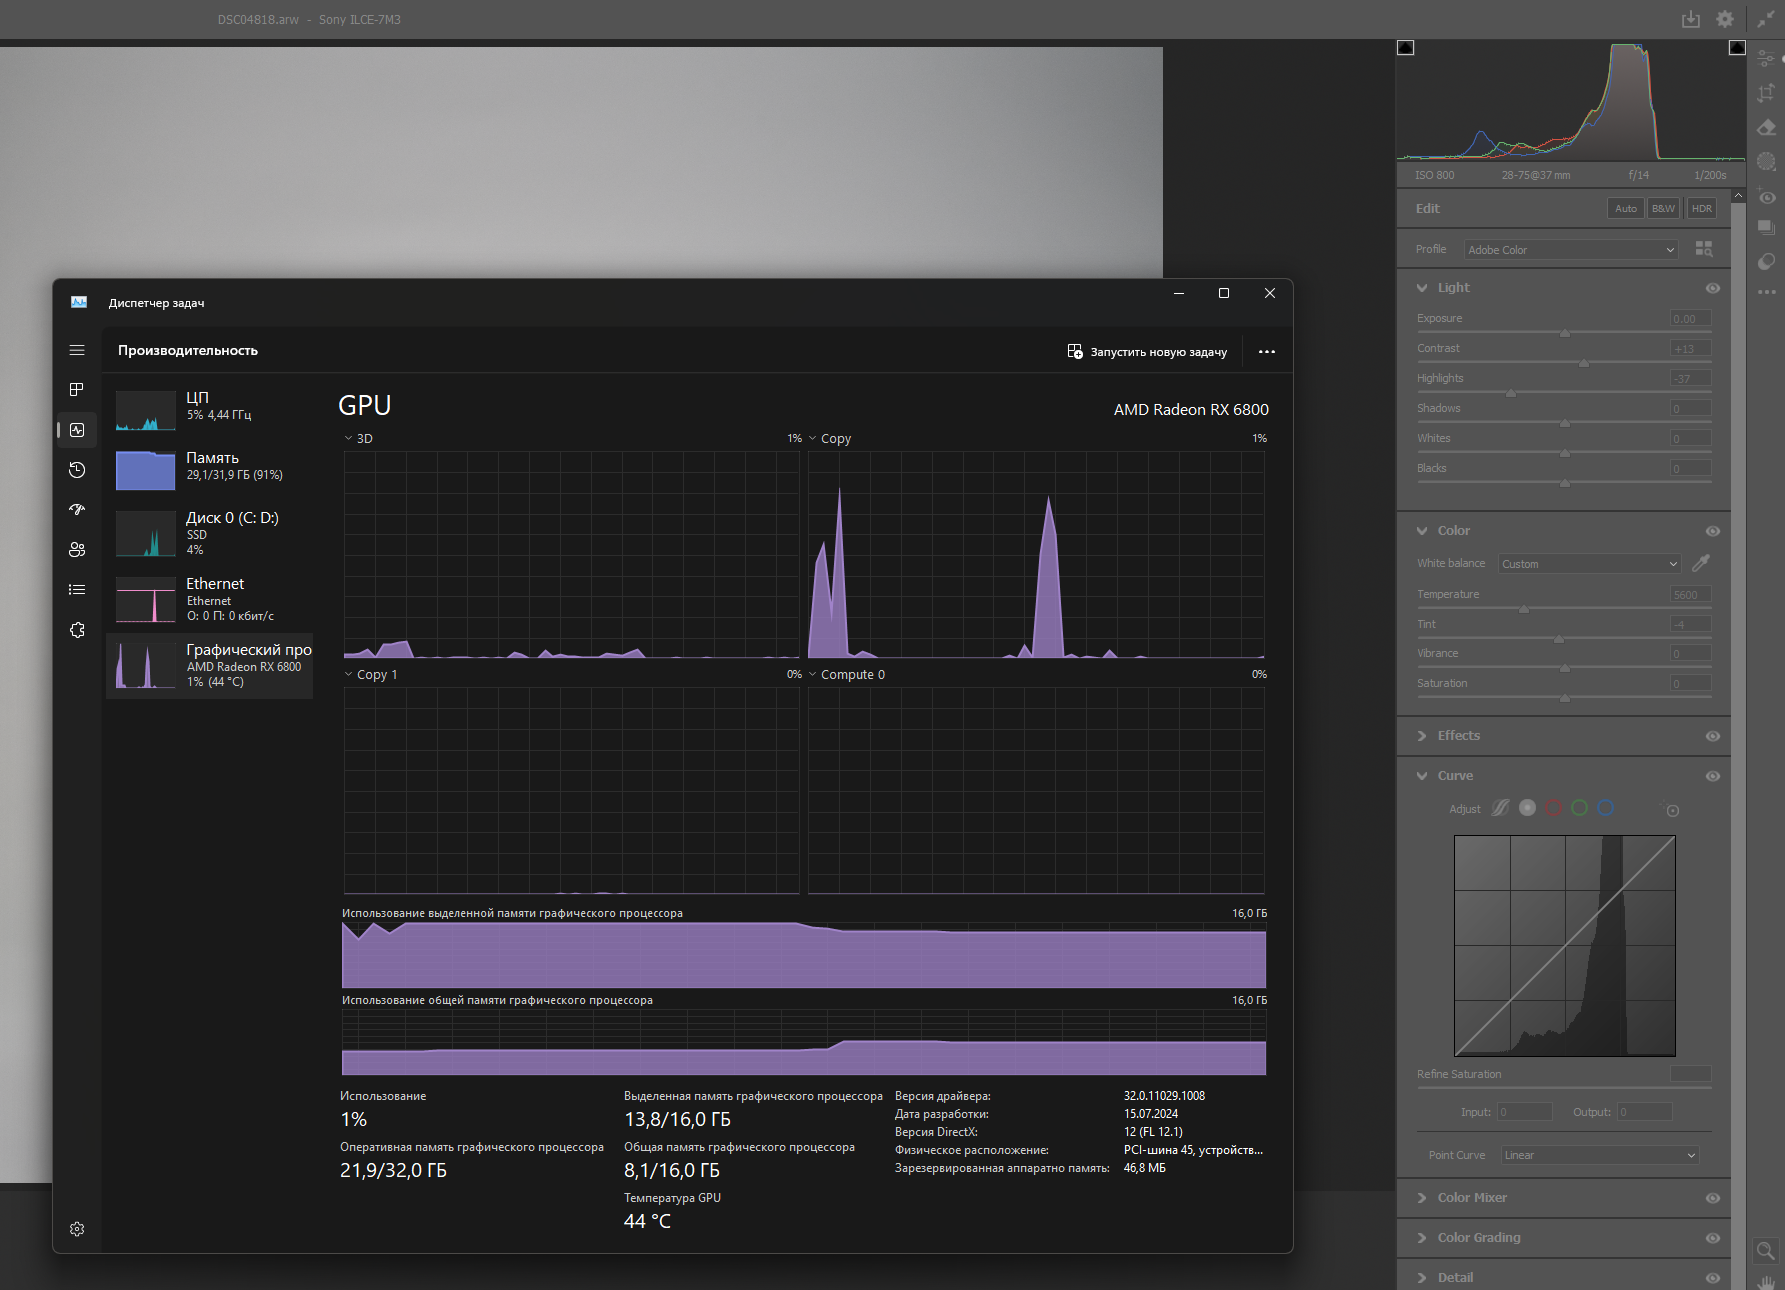This screenshot has width=1785, height=1290.
Task: Select the red channel curve circle
Action: tap(1553, 808)
